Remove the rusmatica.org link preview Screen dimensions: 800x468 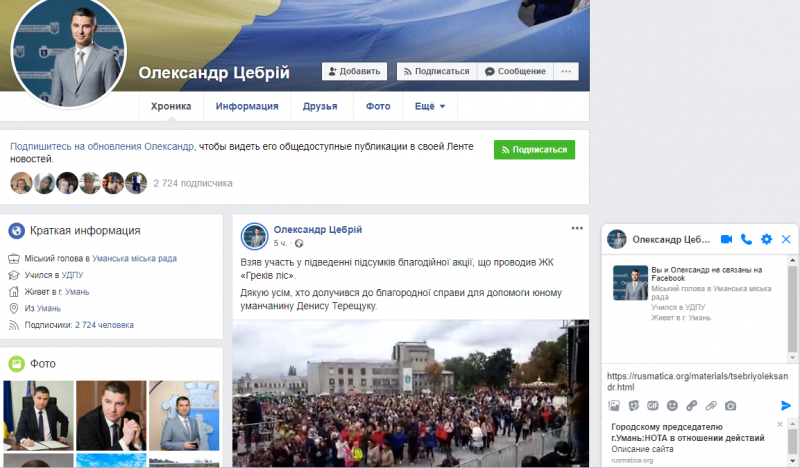click(780, 424)
